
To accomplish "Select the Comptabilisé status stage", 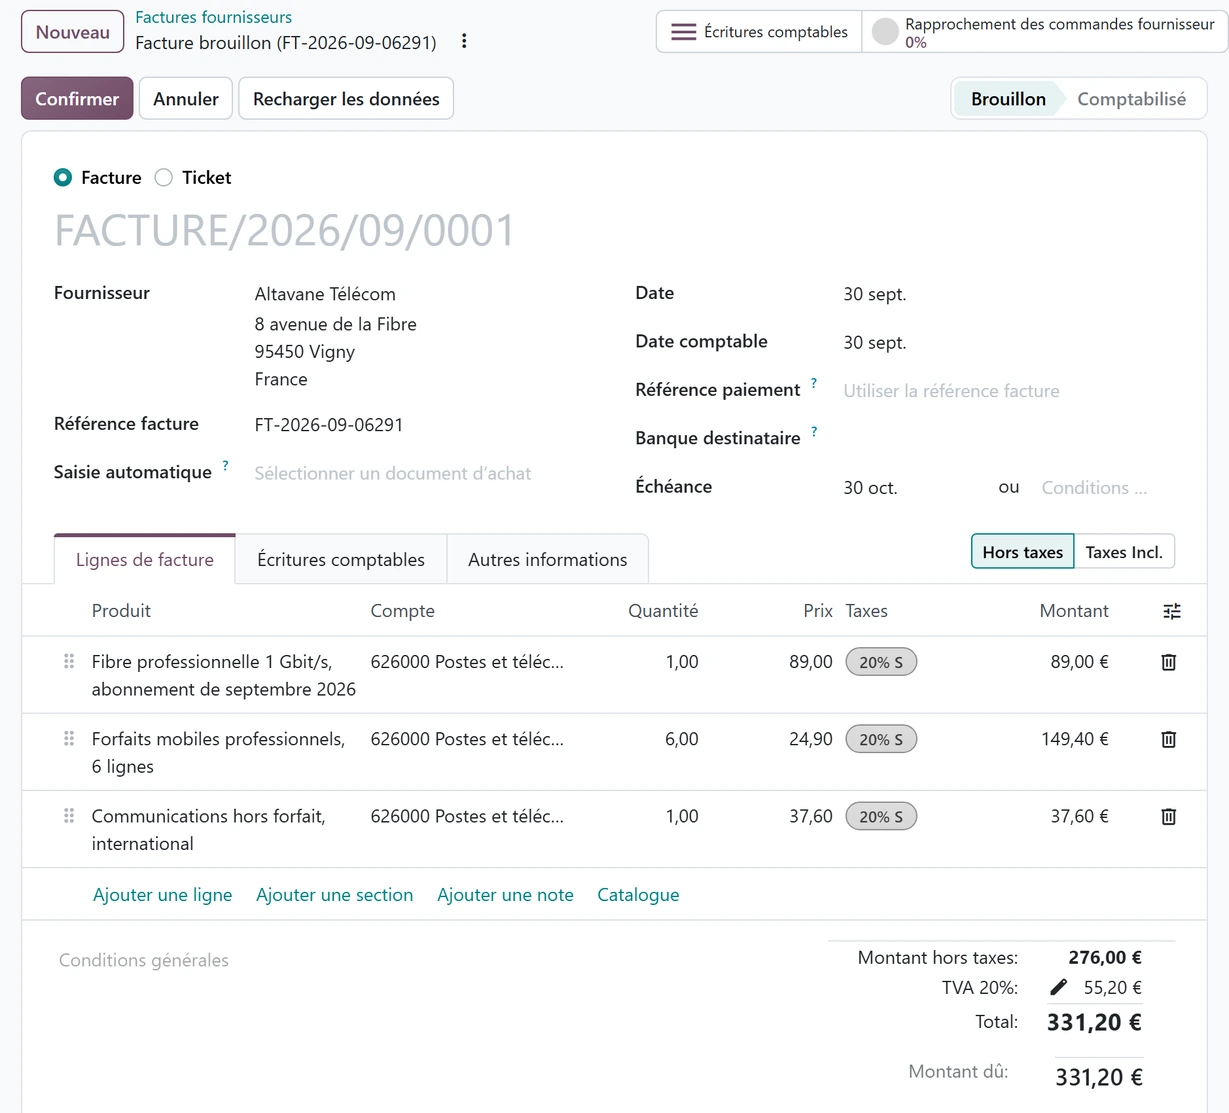I will coord(1132,99).
